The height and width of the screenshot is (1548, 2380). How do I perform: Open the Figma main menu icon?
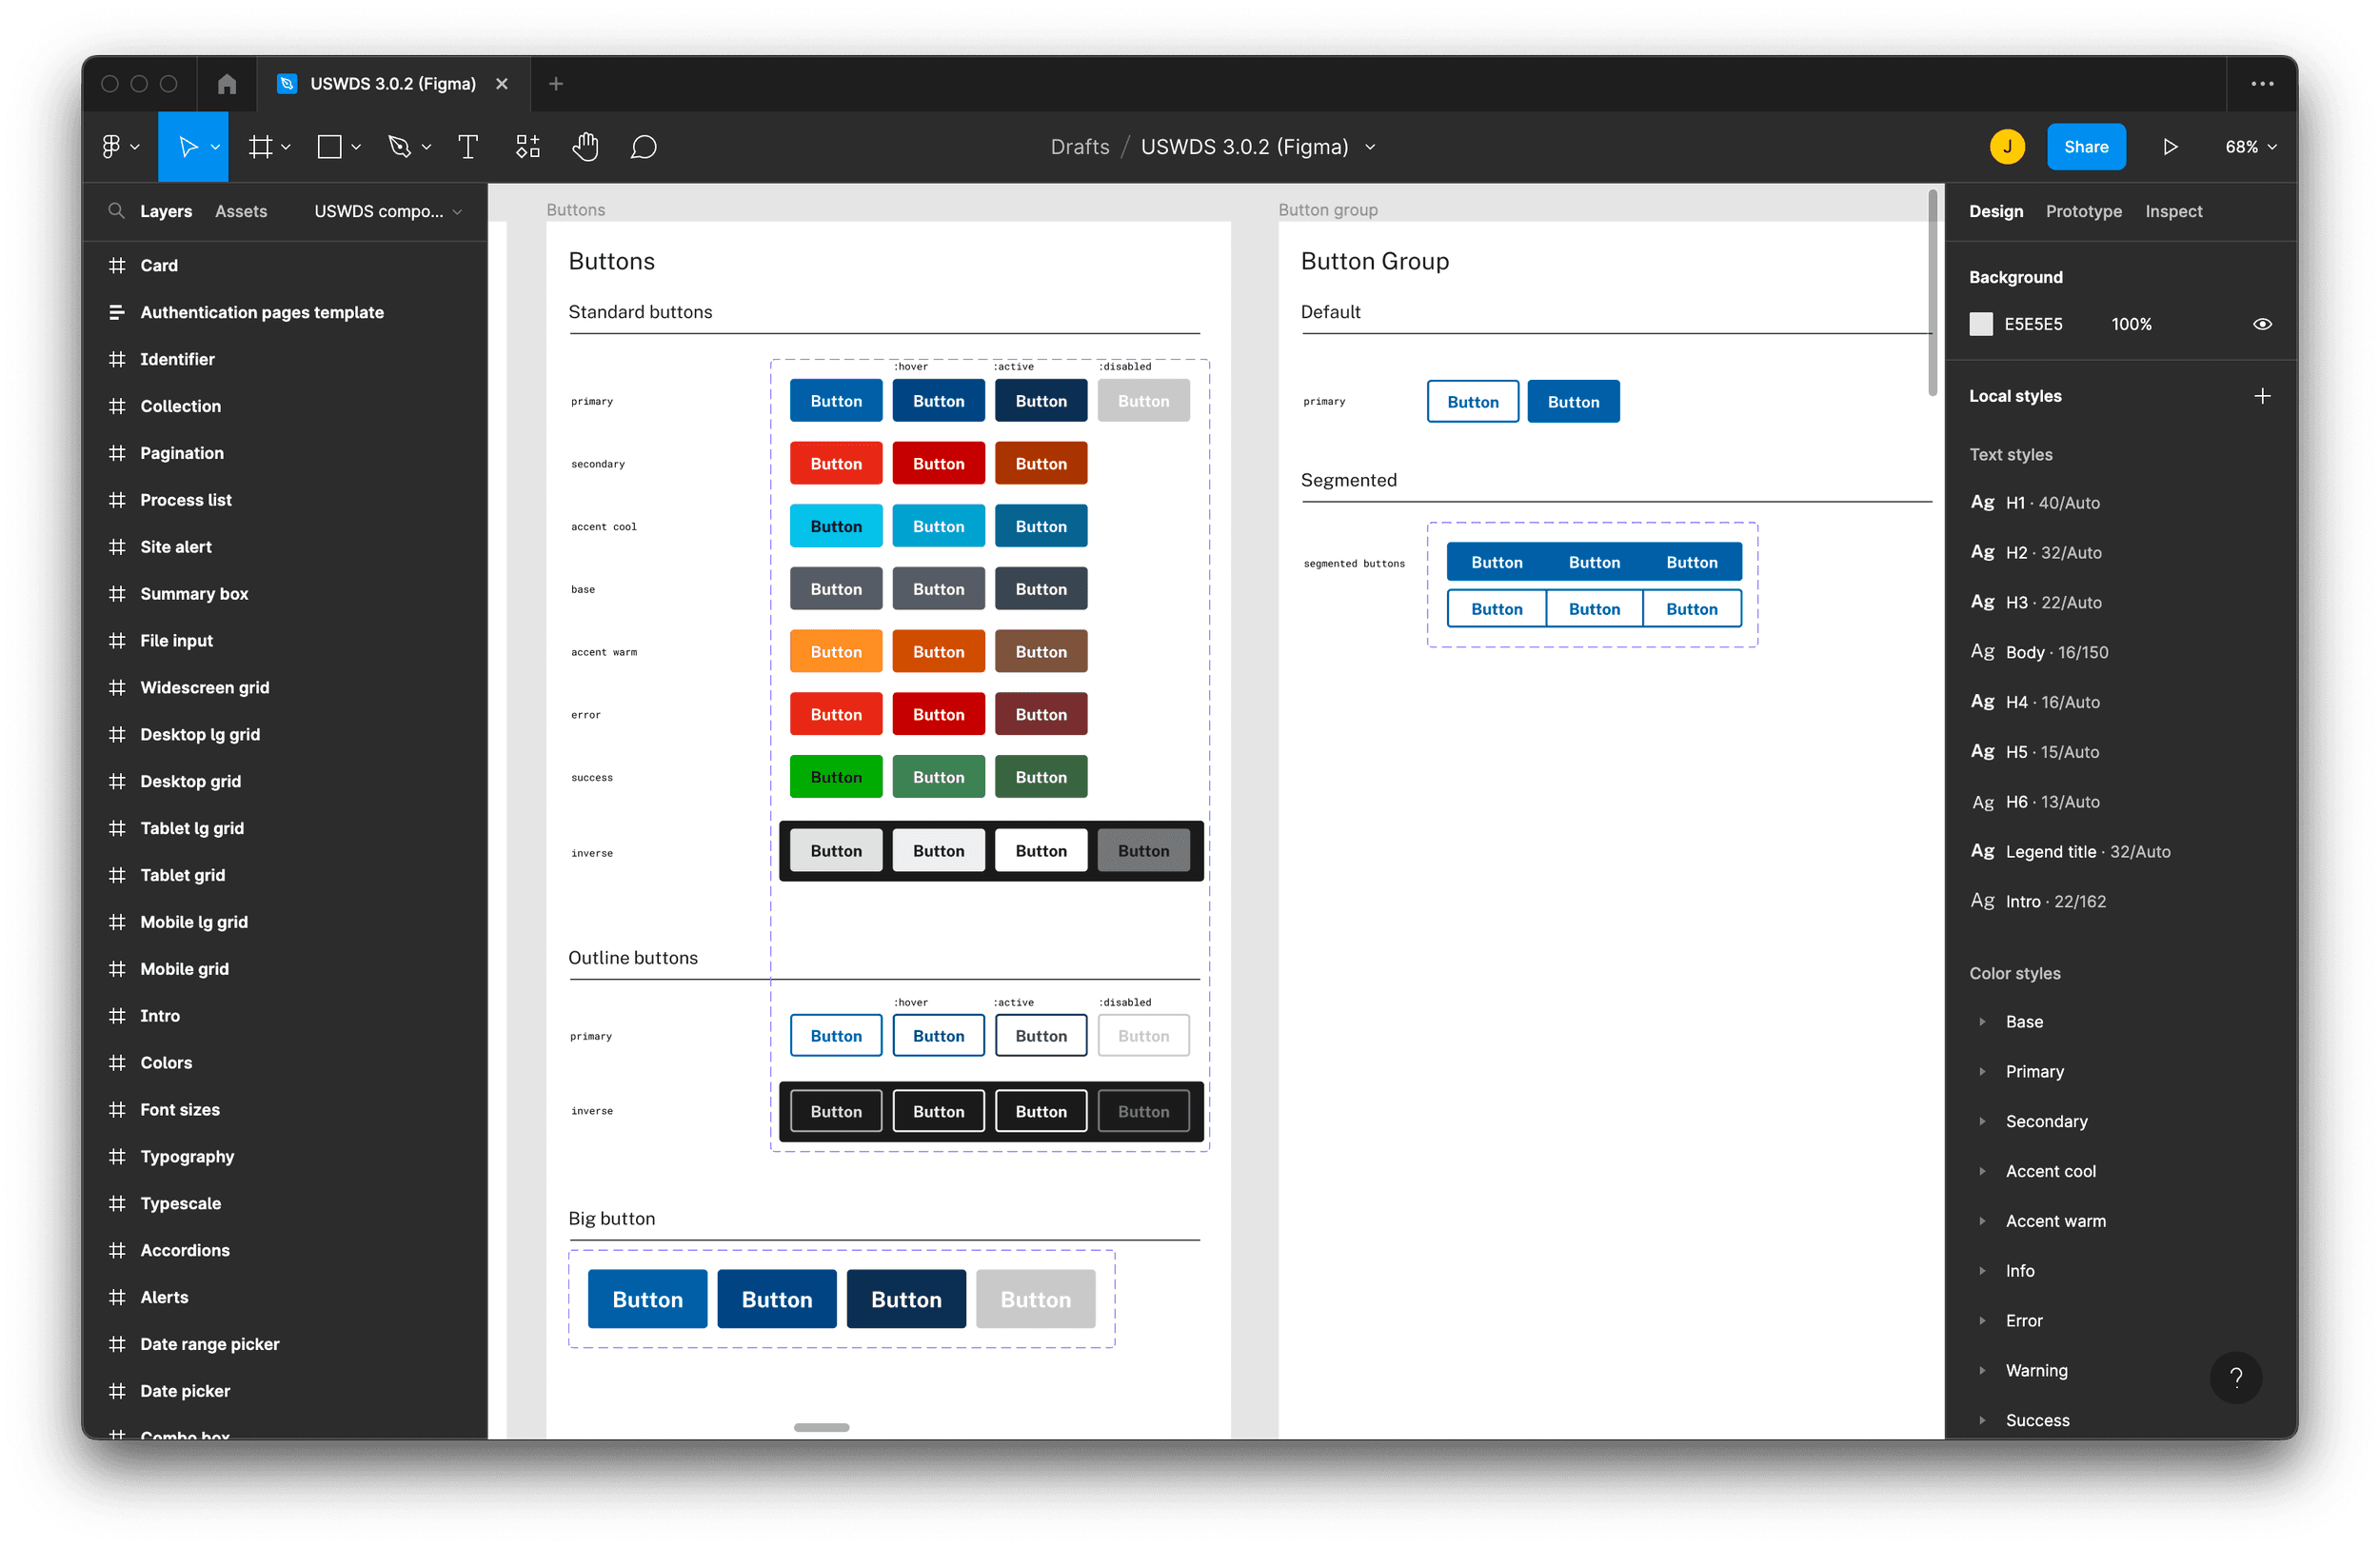pyautogui.click(x=111, y=147)
